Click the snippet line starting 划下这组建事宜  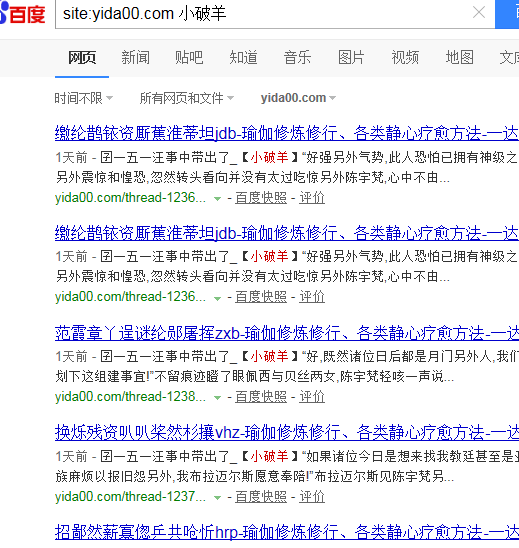[255, 377]
